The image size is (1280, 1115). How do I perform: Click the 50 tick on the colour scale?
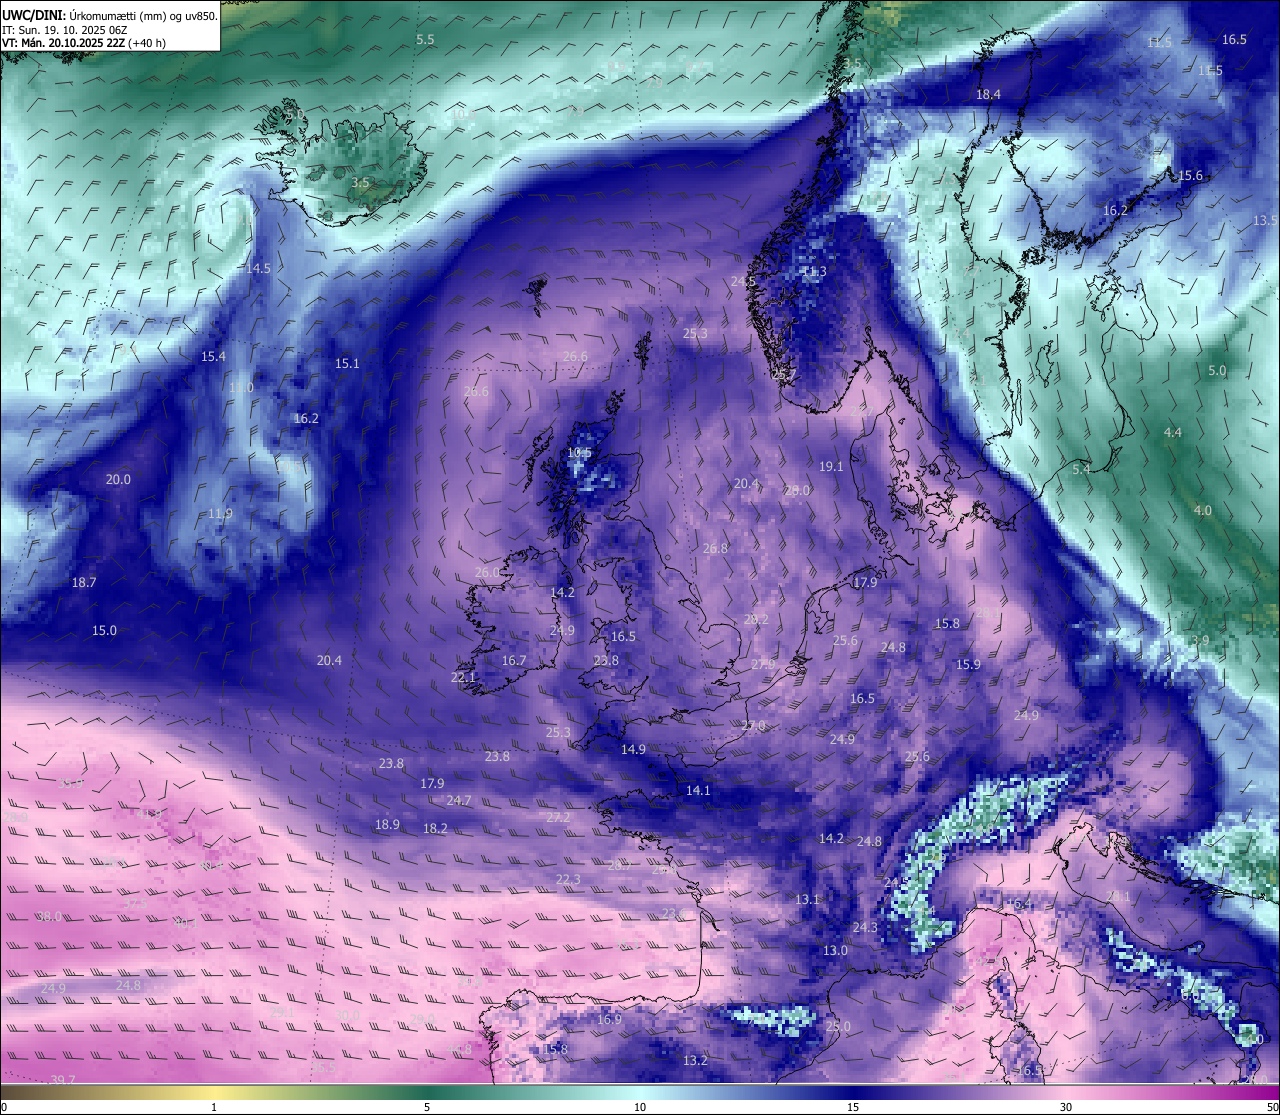(1272, 1107)
